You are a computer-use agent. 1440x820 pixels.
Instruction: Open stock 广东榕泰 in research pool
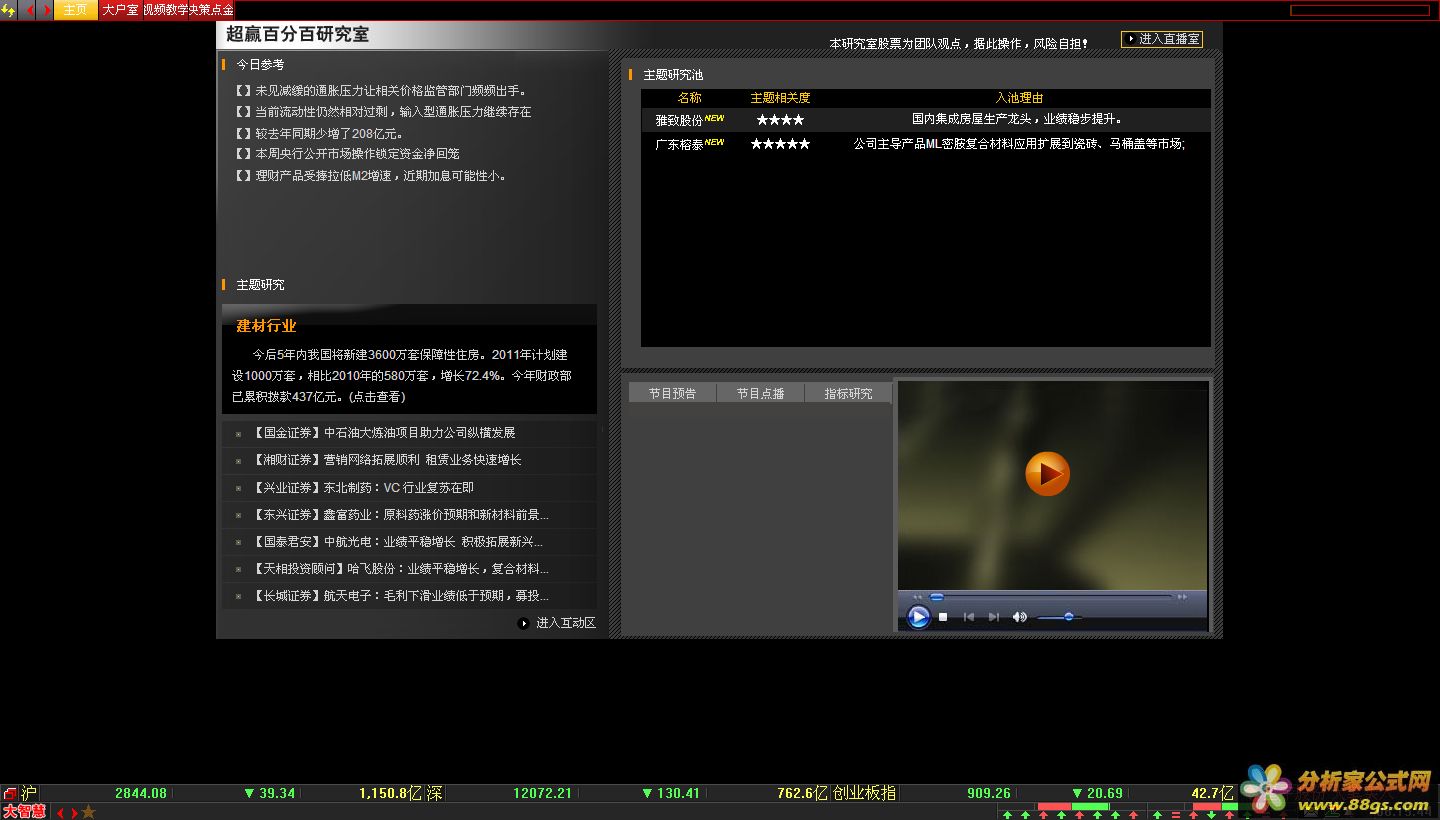679,144
